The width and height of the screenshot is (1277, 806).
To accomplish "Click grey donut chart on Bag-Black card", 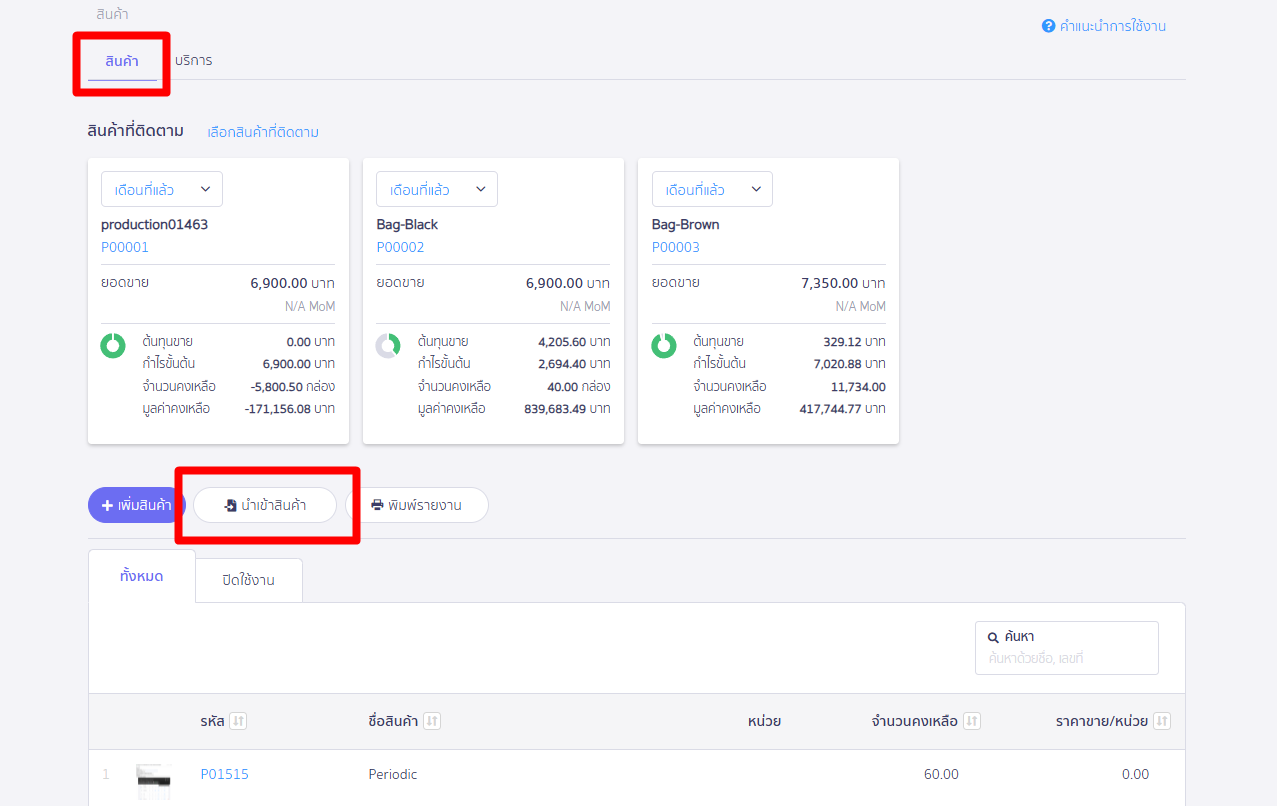I will point(388,346).
